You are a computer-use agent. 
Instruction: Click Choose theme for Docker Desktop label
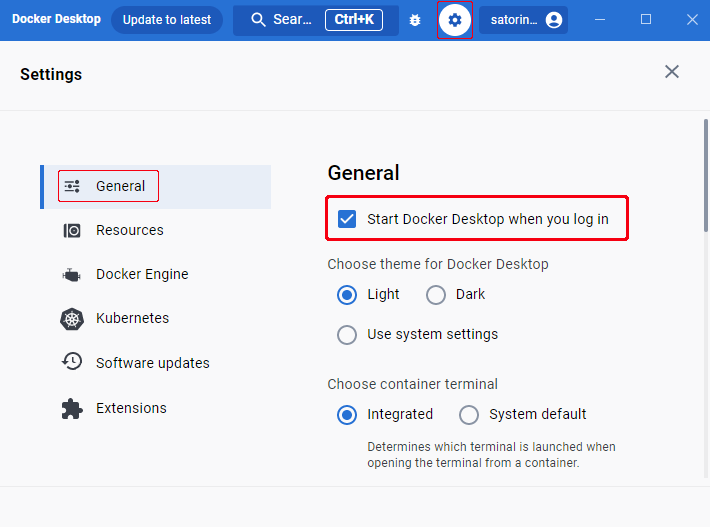pyautogui.click(x=438, y=264)
